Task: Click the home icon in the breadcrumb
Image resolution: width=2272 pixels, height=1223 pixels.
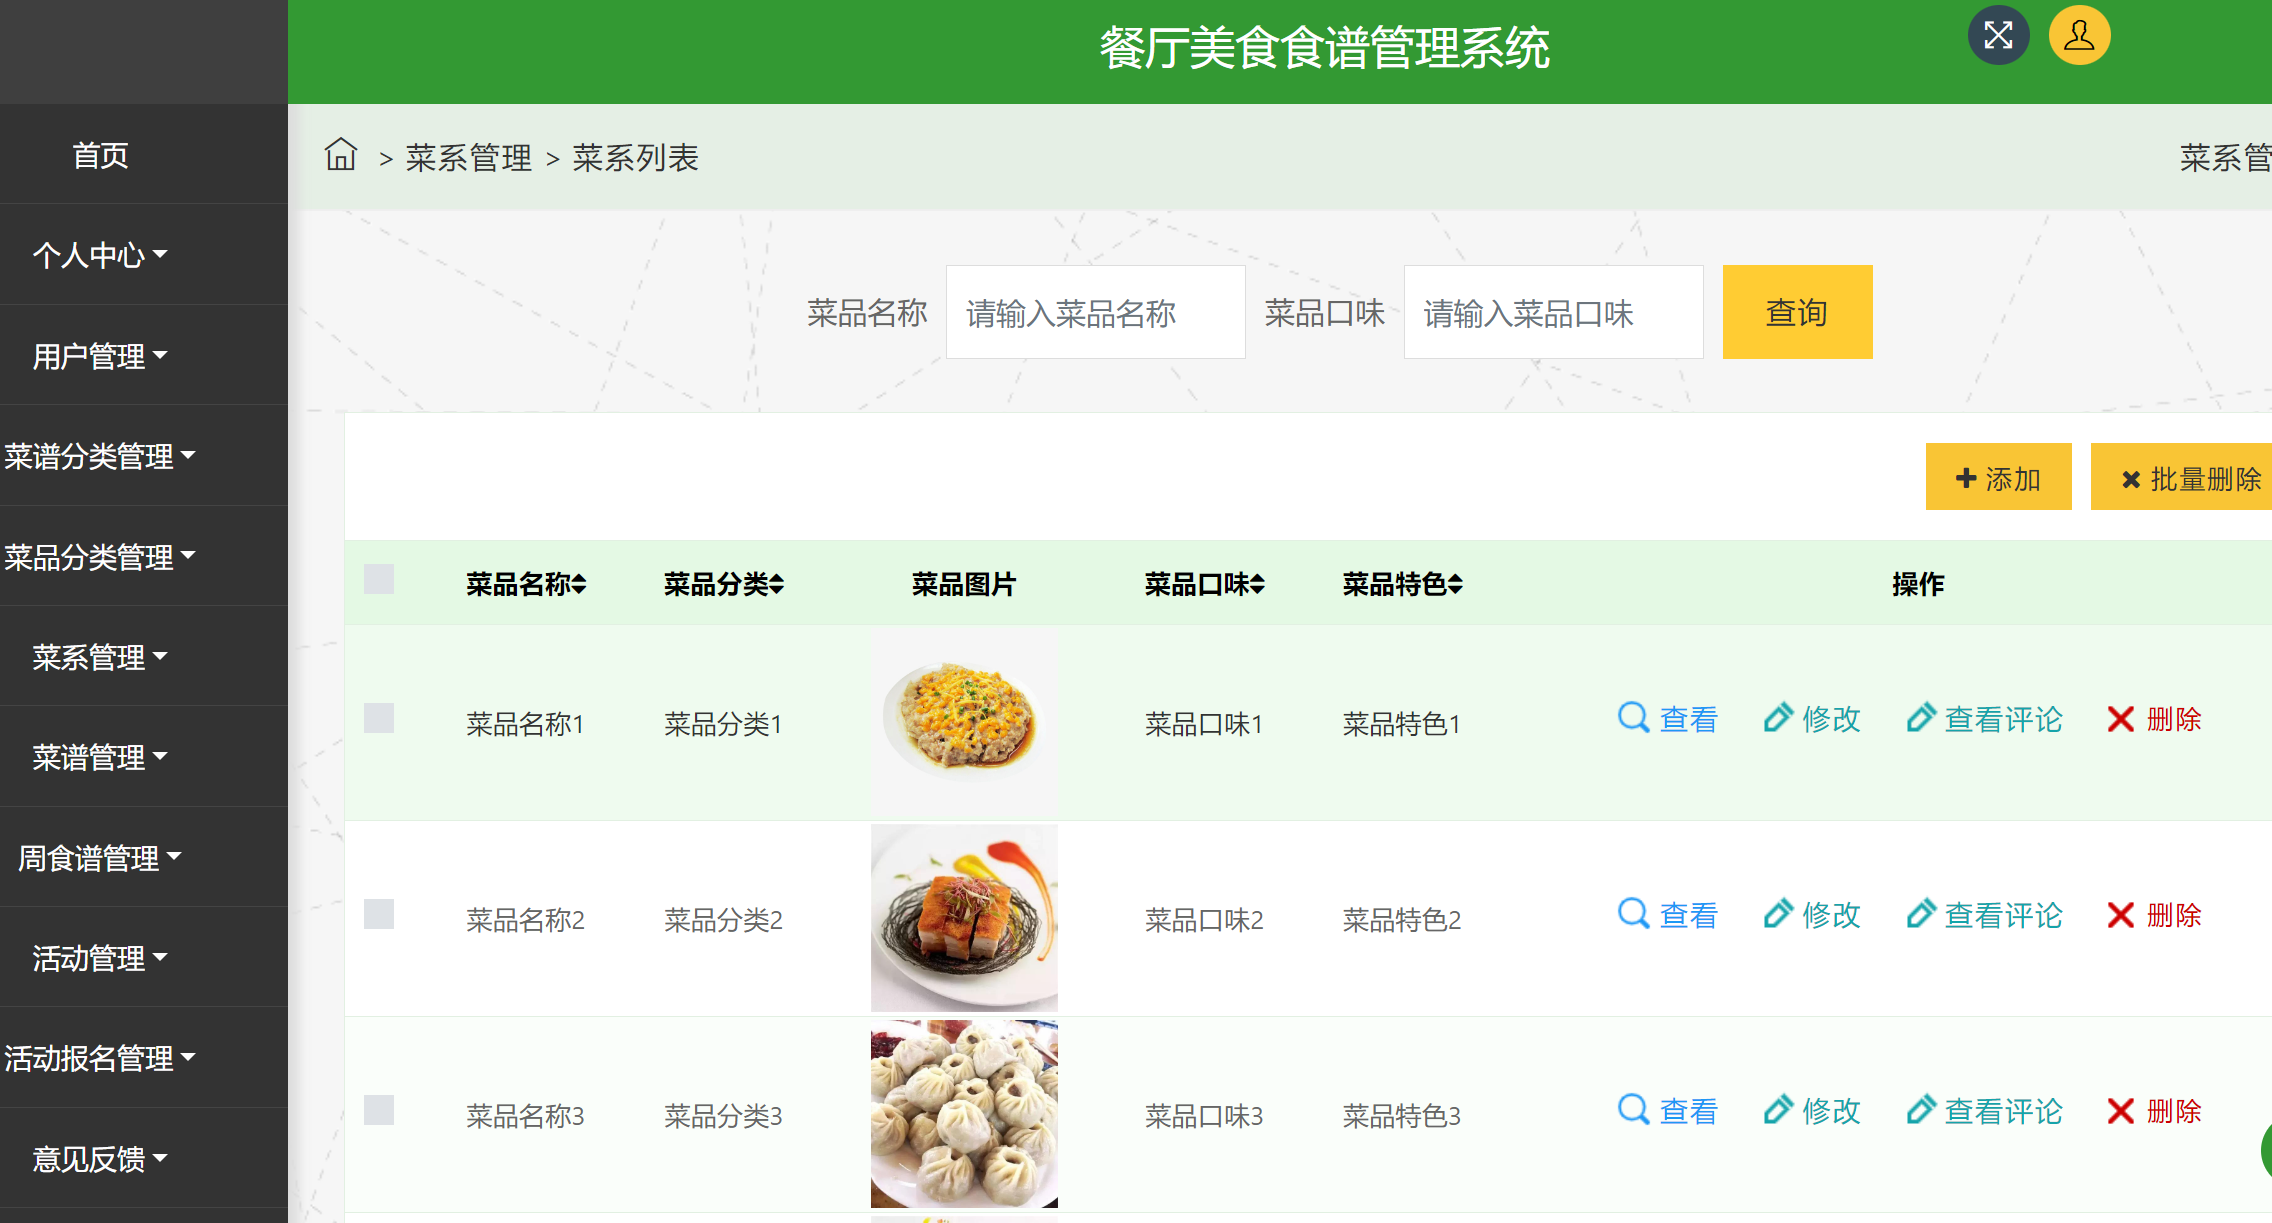Action: tap(340, 156)
